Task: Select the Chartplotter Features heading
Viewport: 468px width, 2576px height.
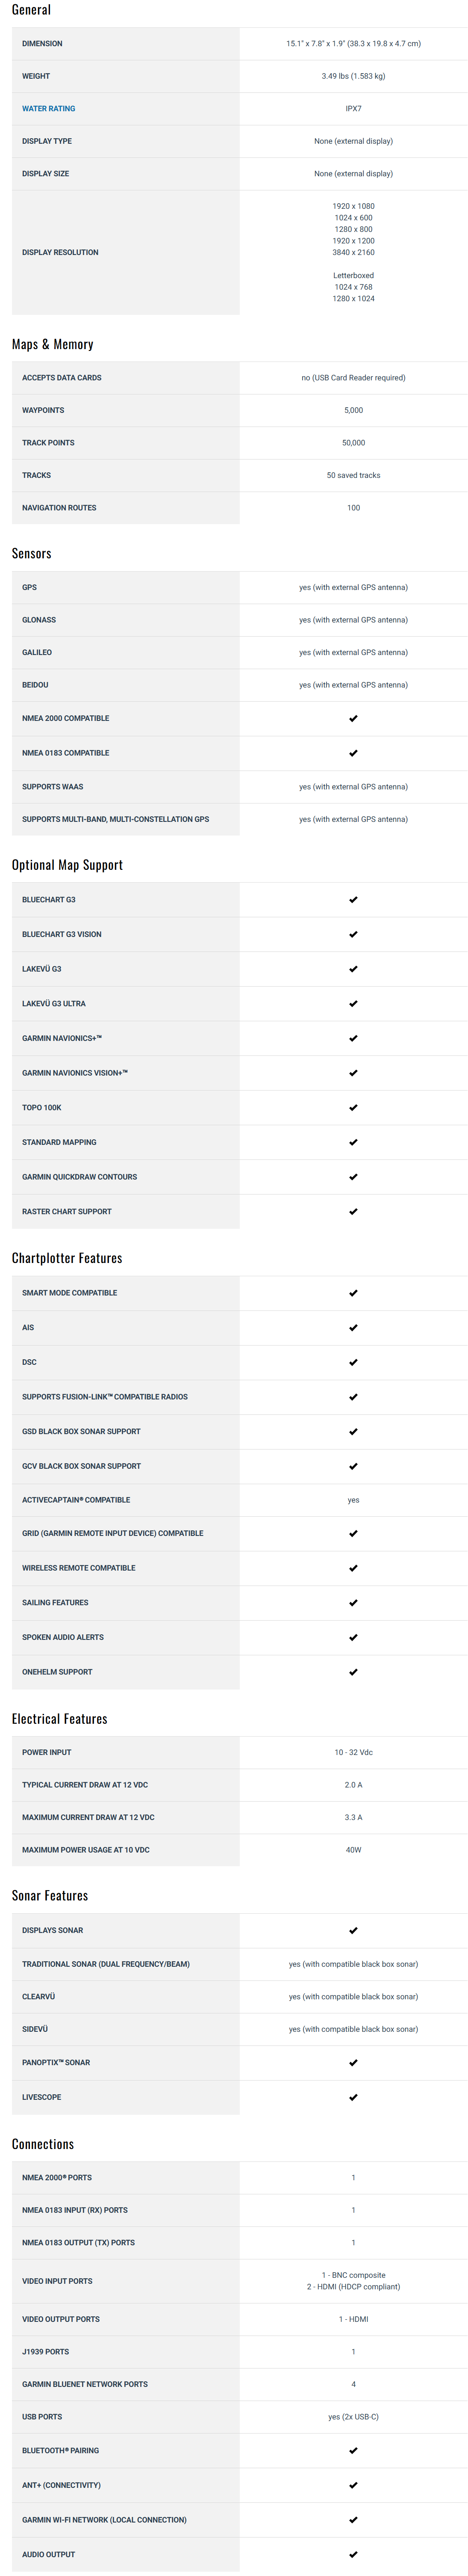Action: [67, 1258]
